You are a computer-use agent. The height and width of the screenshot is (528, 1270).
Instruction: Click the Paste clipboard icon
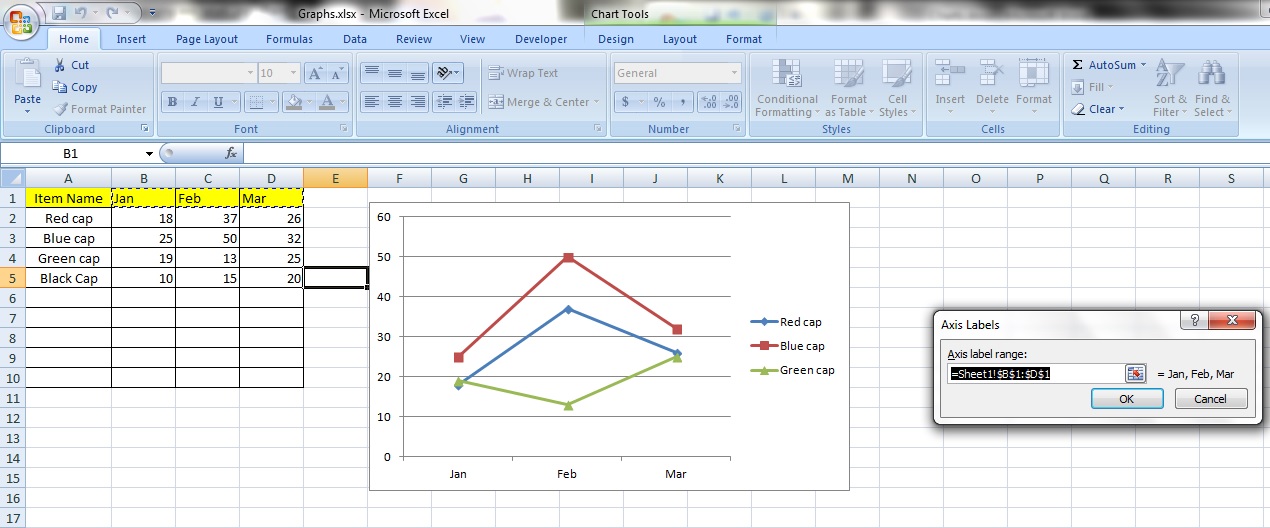[x=27, y=75]
